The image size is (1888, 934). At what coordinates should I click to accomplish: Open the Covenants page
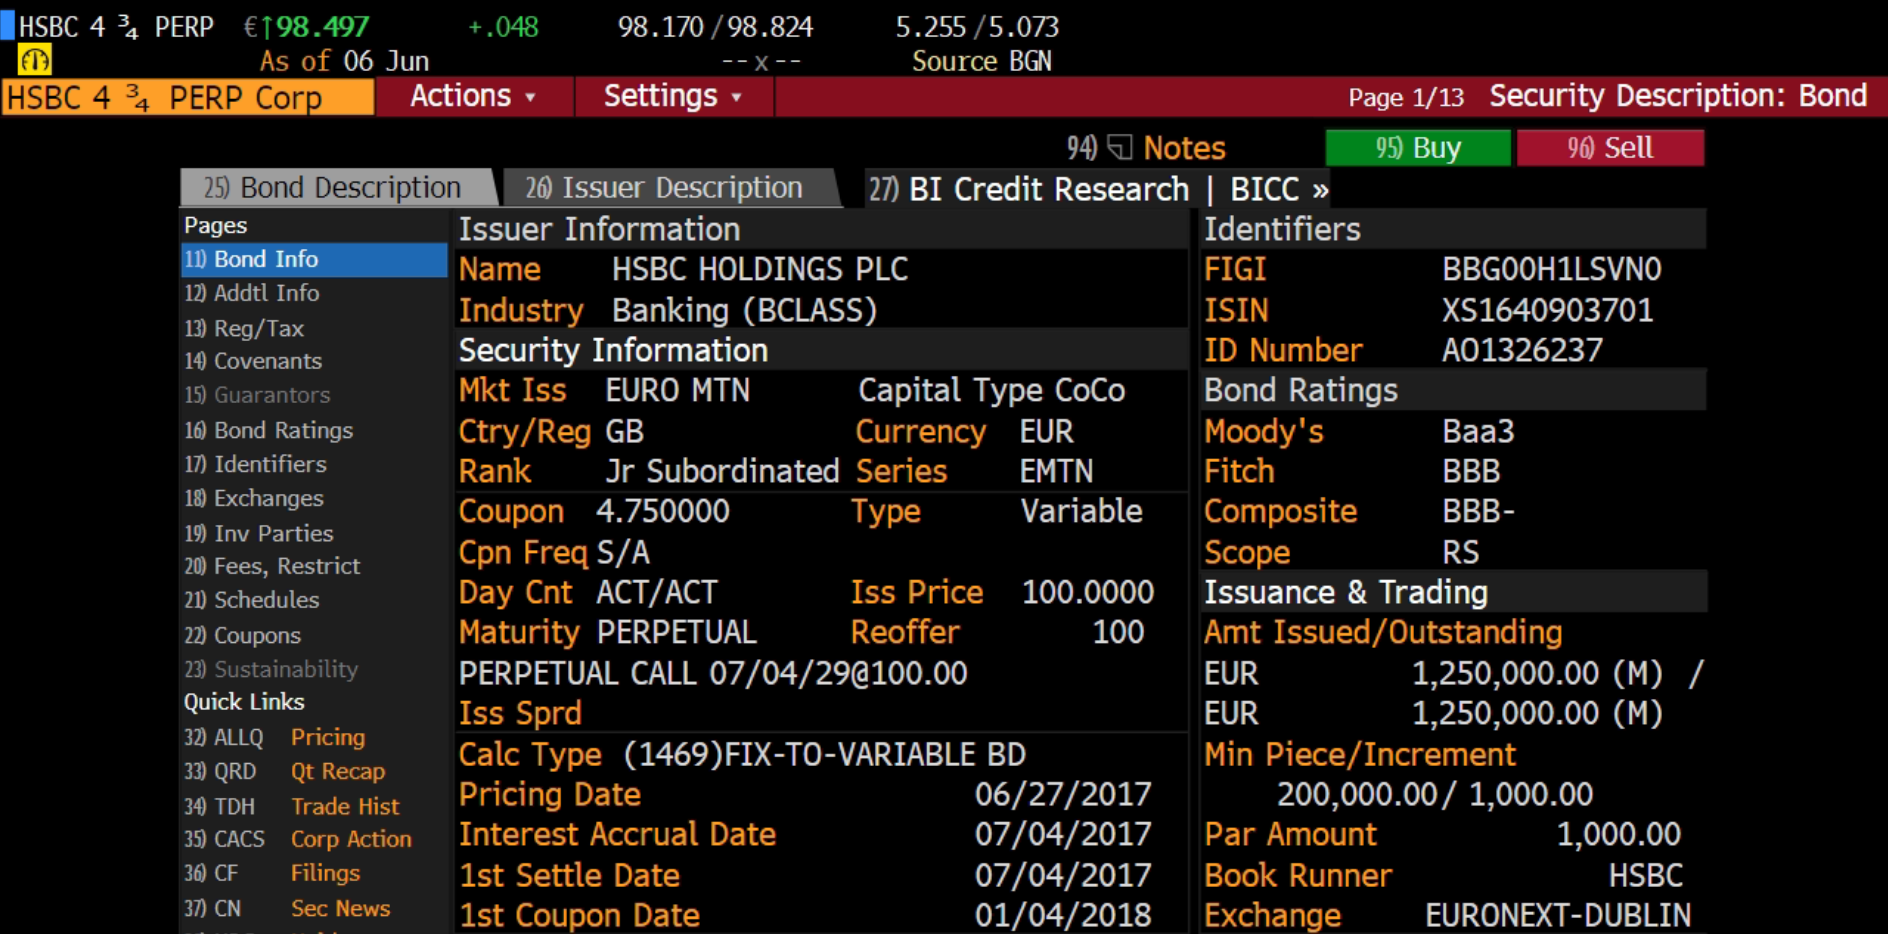tap(313, 361)
